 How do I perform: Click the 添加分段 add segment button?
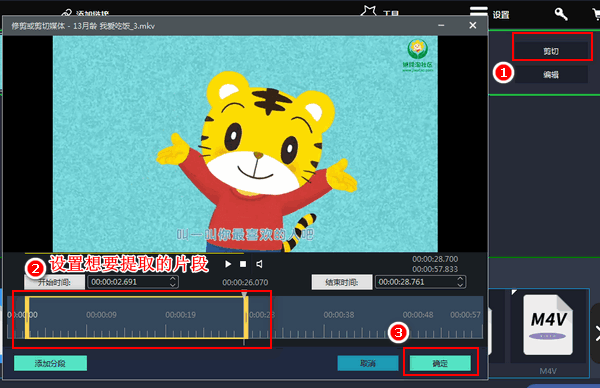click(51, 363)
